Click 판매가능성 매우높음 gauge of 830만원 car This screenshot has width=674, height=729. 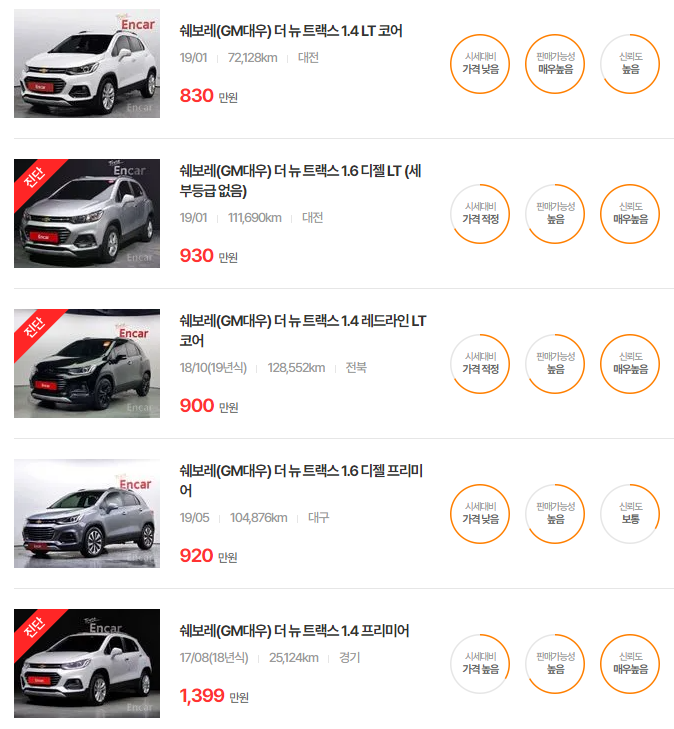click(x=555, y=64)
